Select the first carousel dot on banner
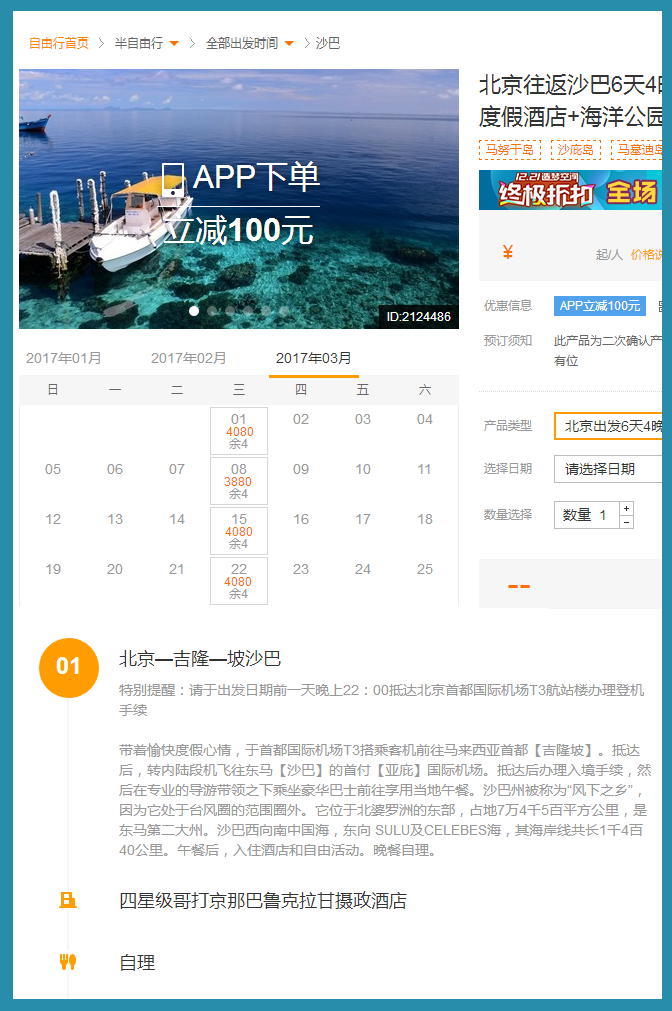 (194, 311)
